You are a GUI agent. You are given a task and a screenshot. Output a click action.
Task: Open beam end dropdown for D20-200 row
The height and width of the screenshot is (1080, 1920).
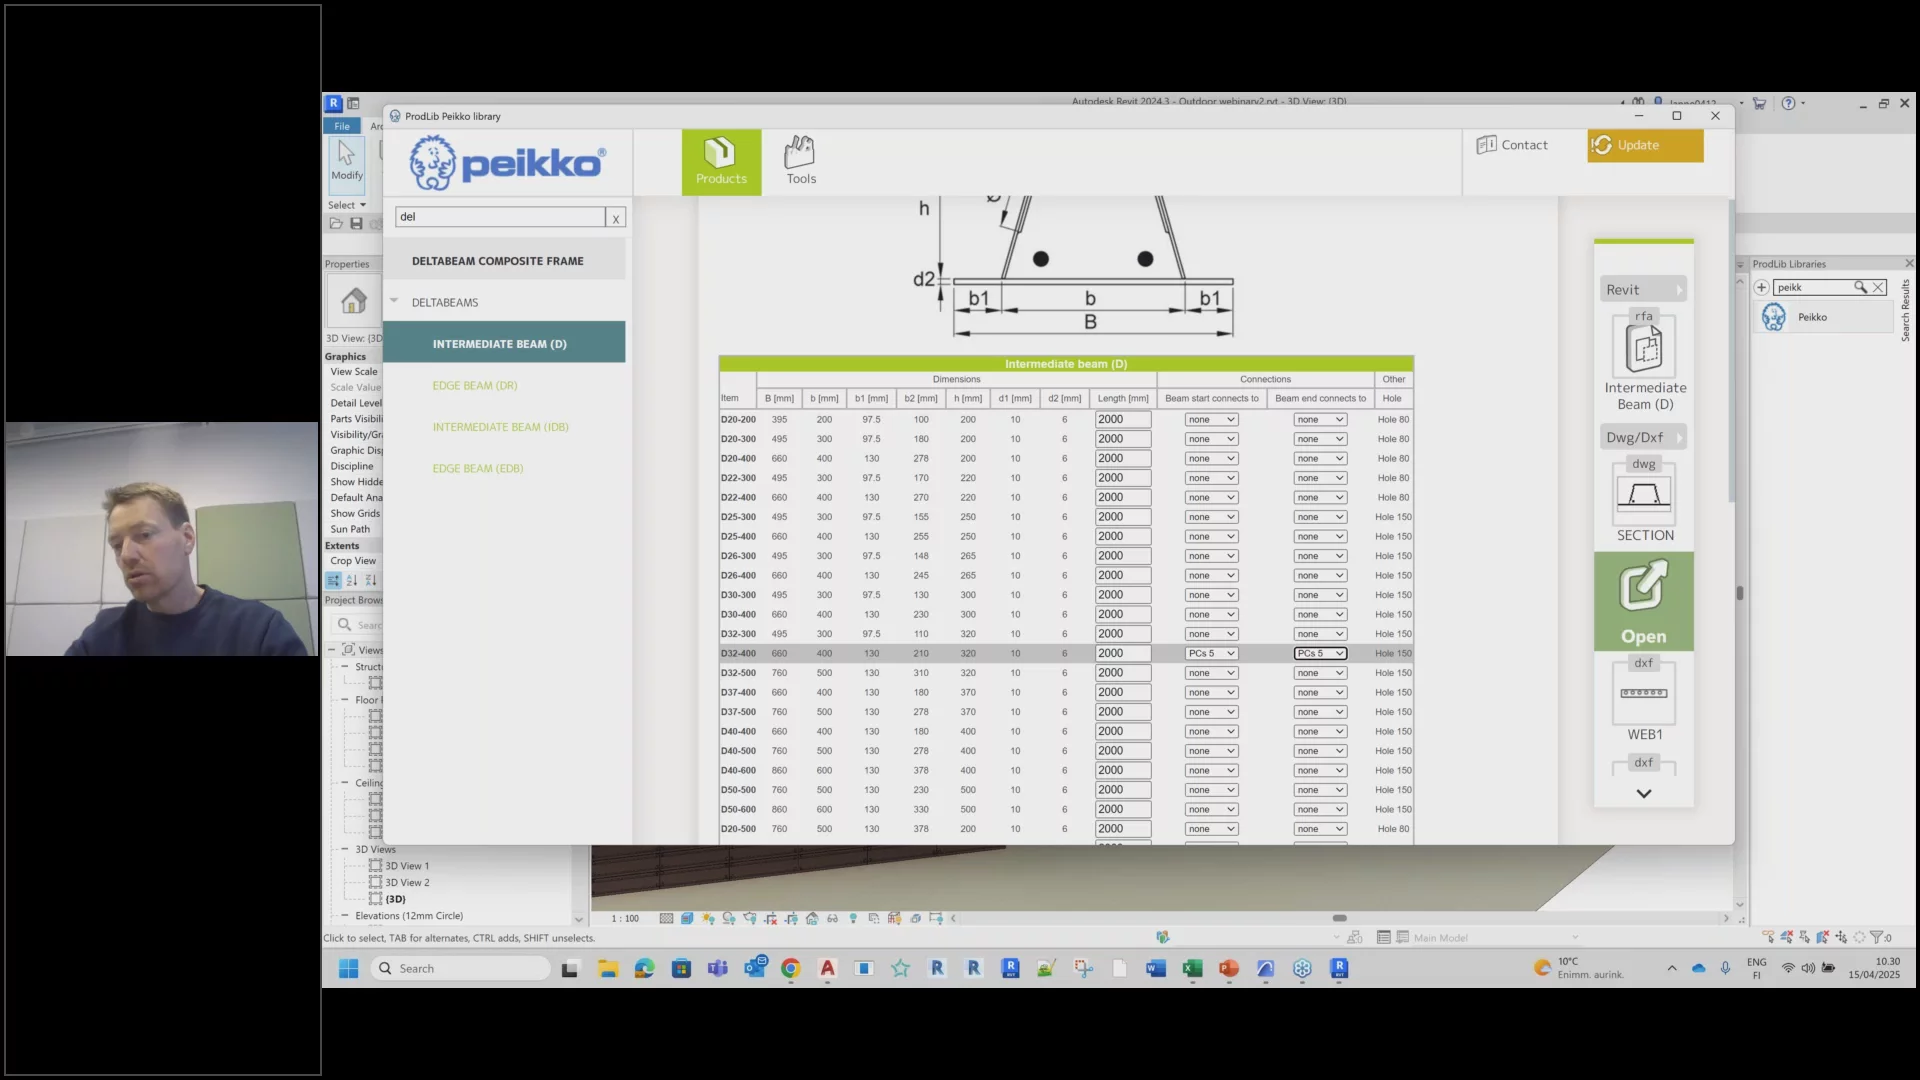pos(1320,419)
